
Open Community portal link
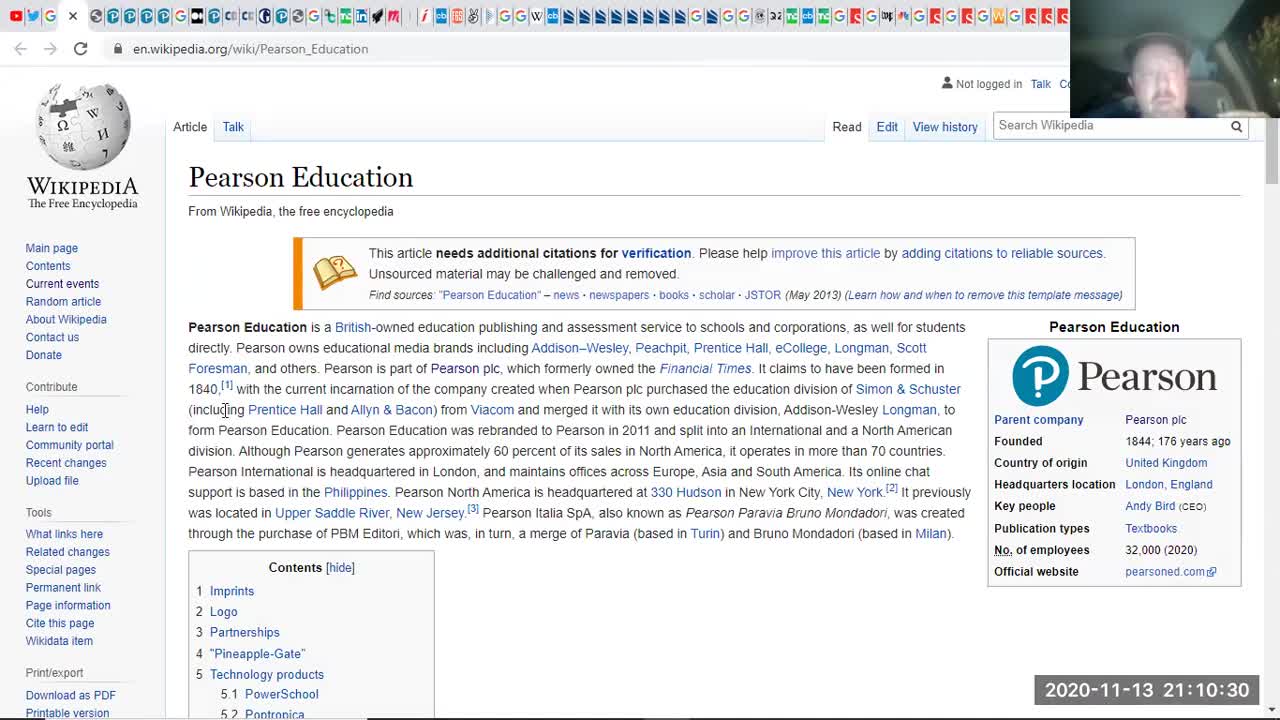pos(70,446)
